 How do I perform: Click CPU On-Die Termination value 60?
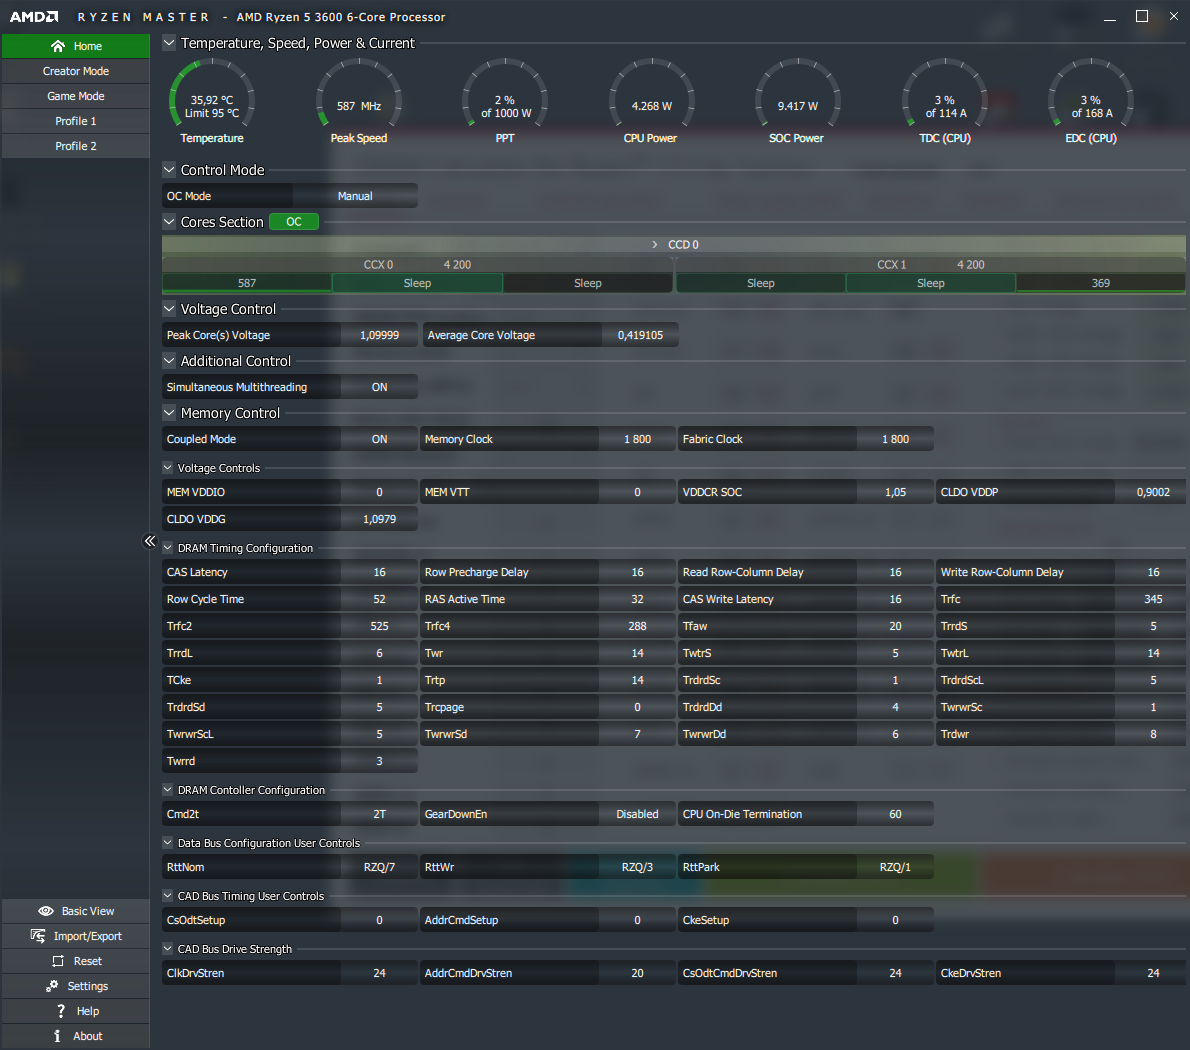(x=896, y=814)
